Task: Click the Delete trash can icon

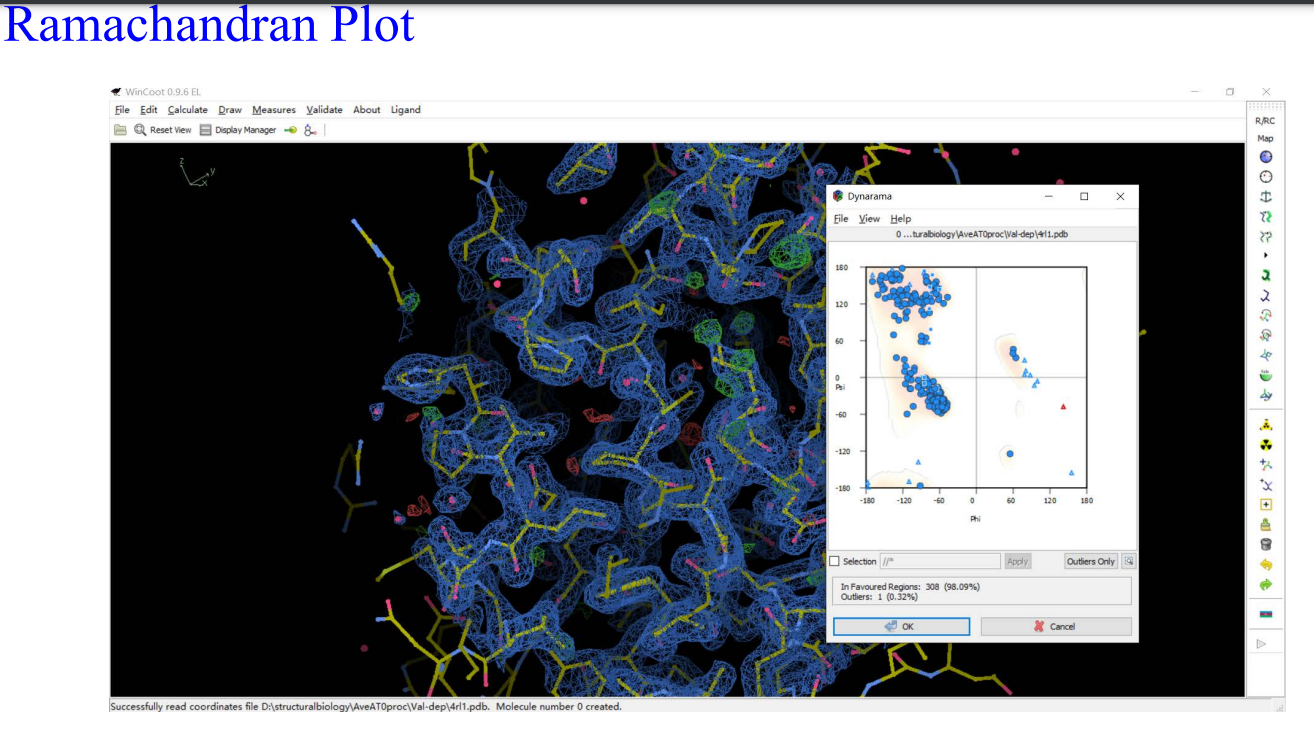Action: point(1266,545)
